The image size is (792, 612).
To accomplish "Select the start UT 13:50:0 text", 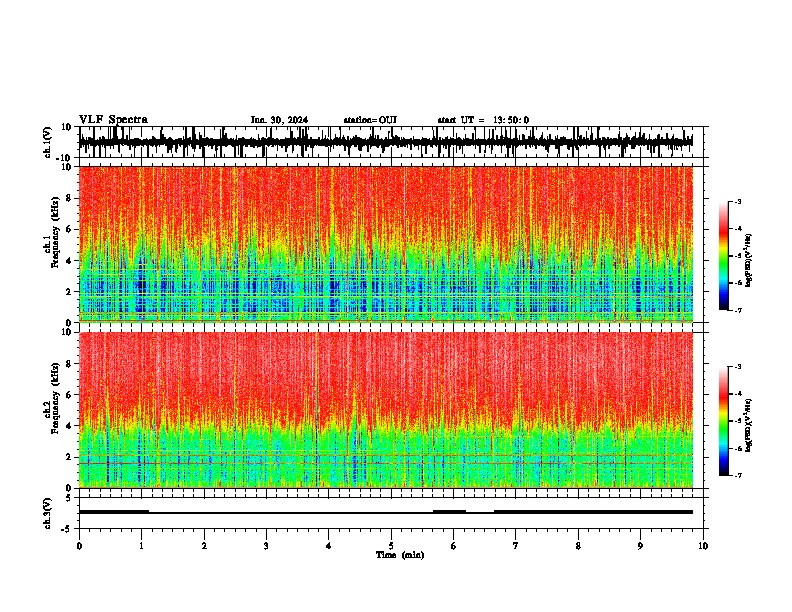I will click(483, 120).
